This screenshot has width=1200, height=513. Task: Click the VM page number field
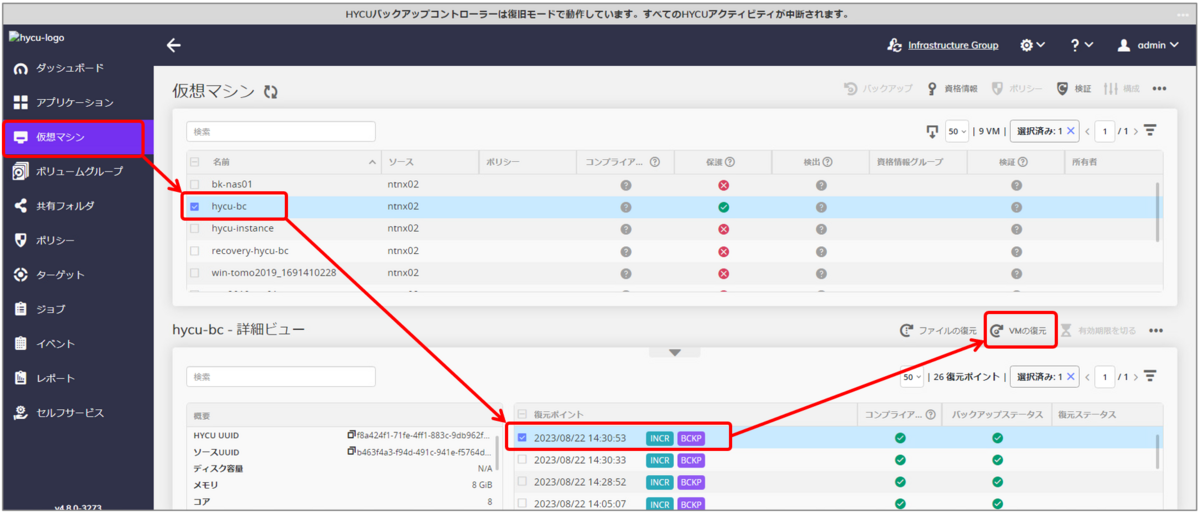1105,131
